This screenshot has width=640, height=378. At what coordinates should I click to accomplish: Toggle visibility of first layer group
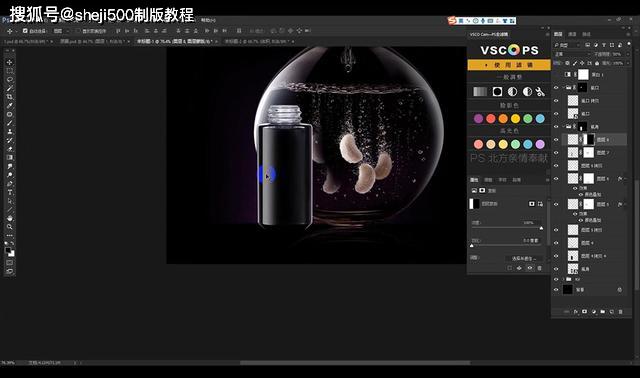(556, 87)
